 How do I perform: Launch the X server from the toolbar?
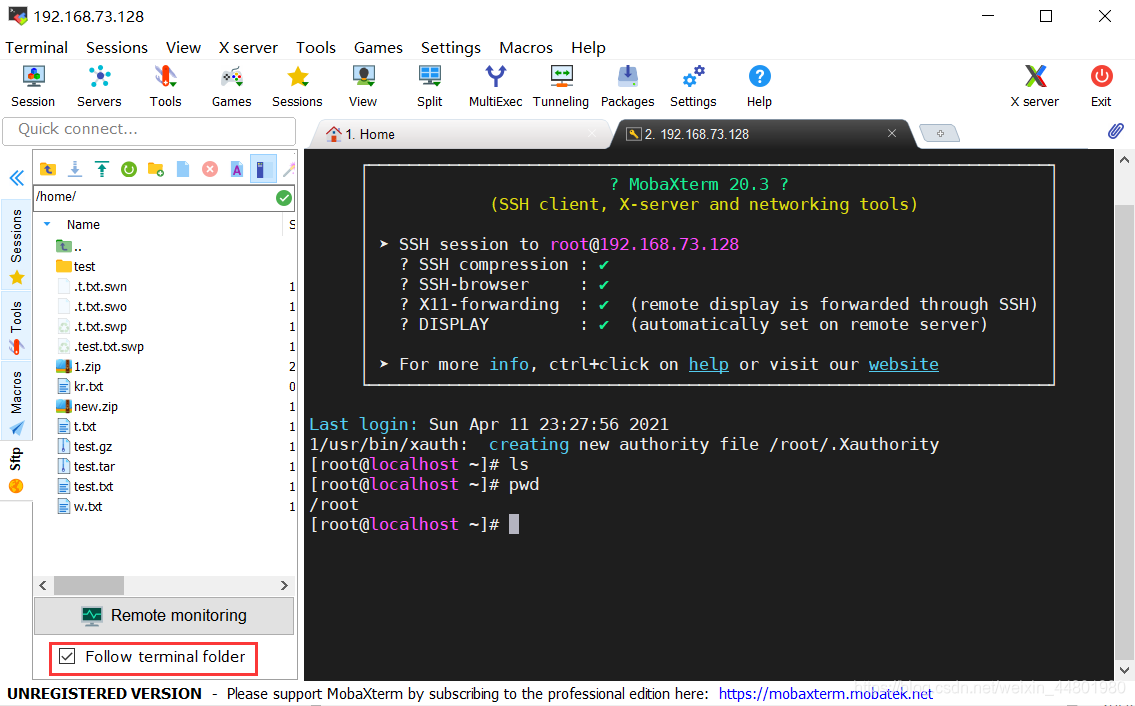coord(1034,86)
